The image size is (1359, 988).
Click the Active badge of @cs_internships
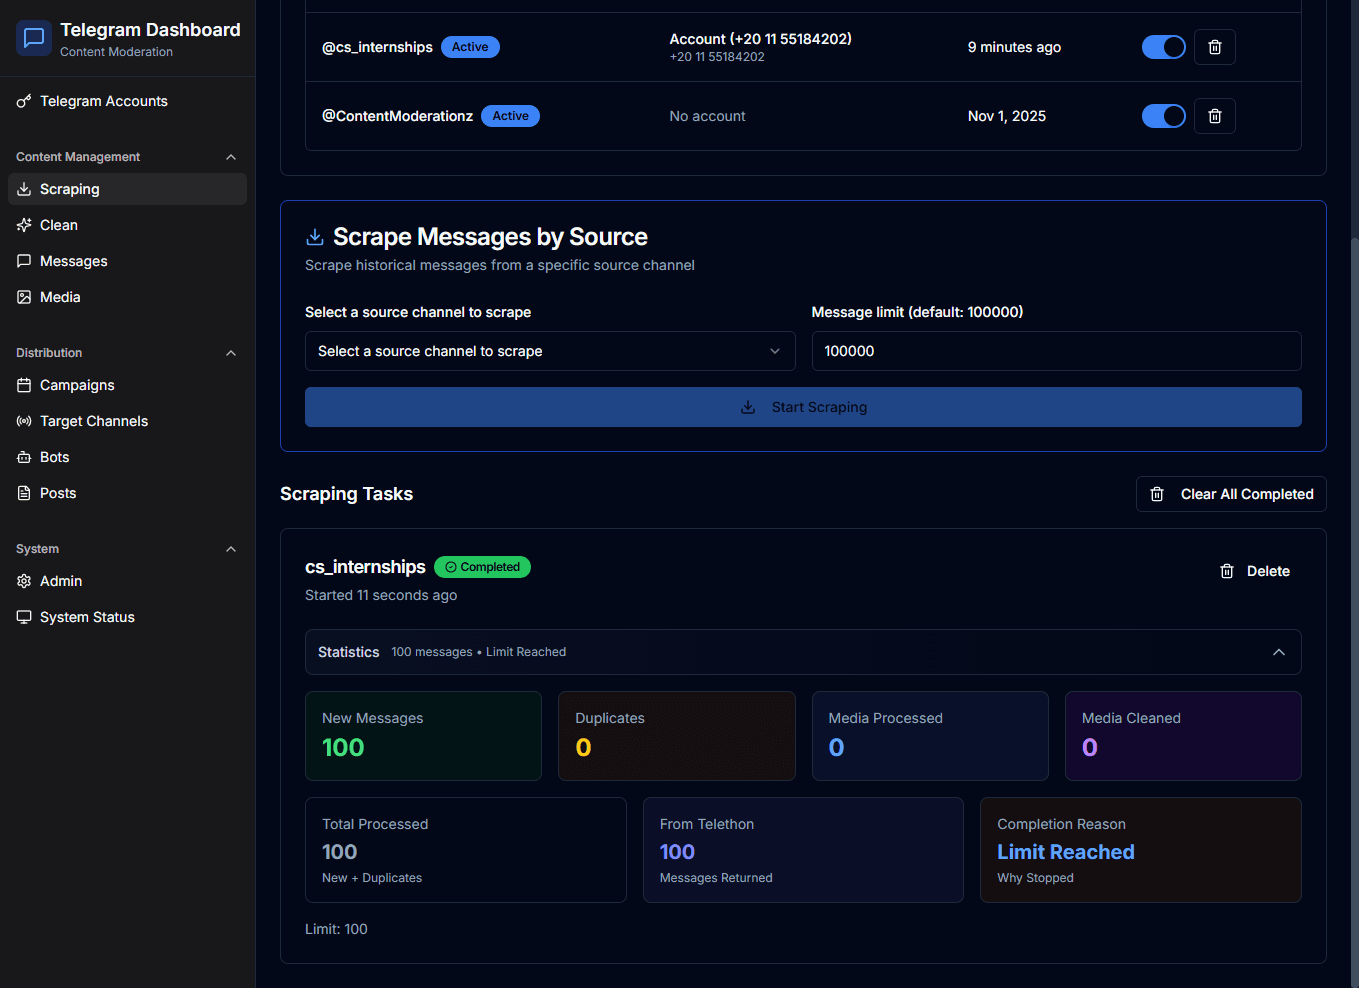point(470,47)
